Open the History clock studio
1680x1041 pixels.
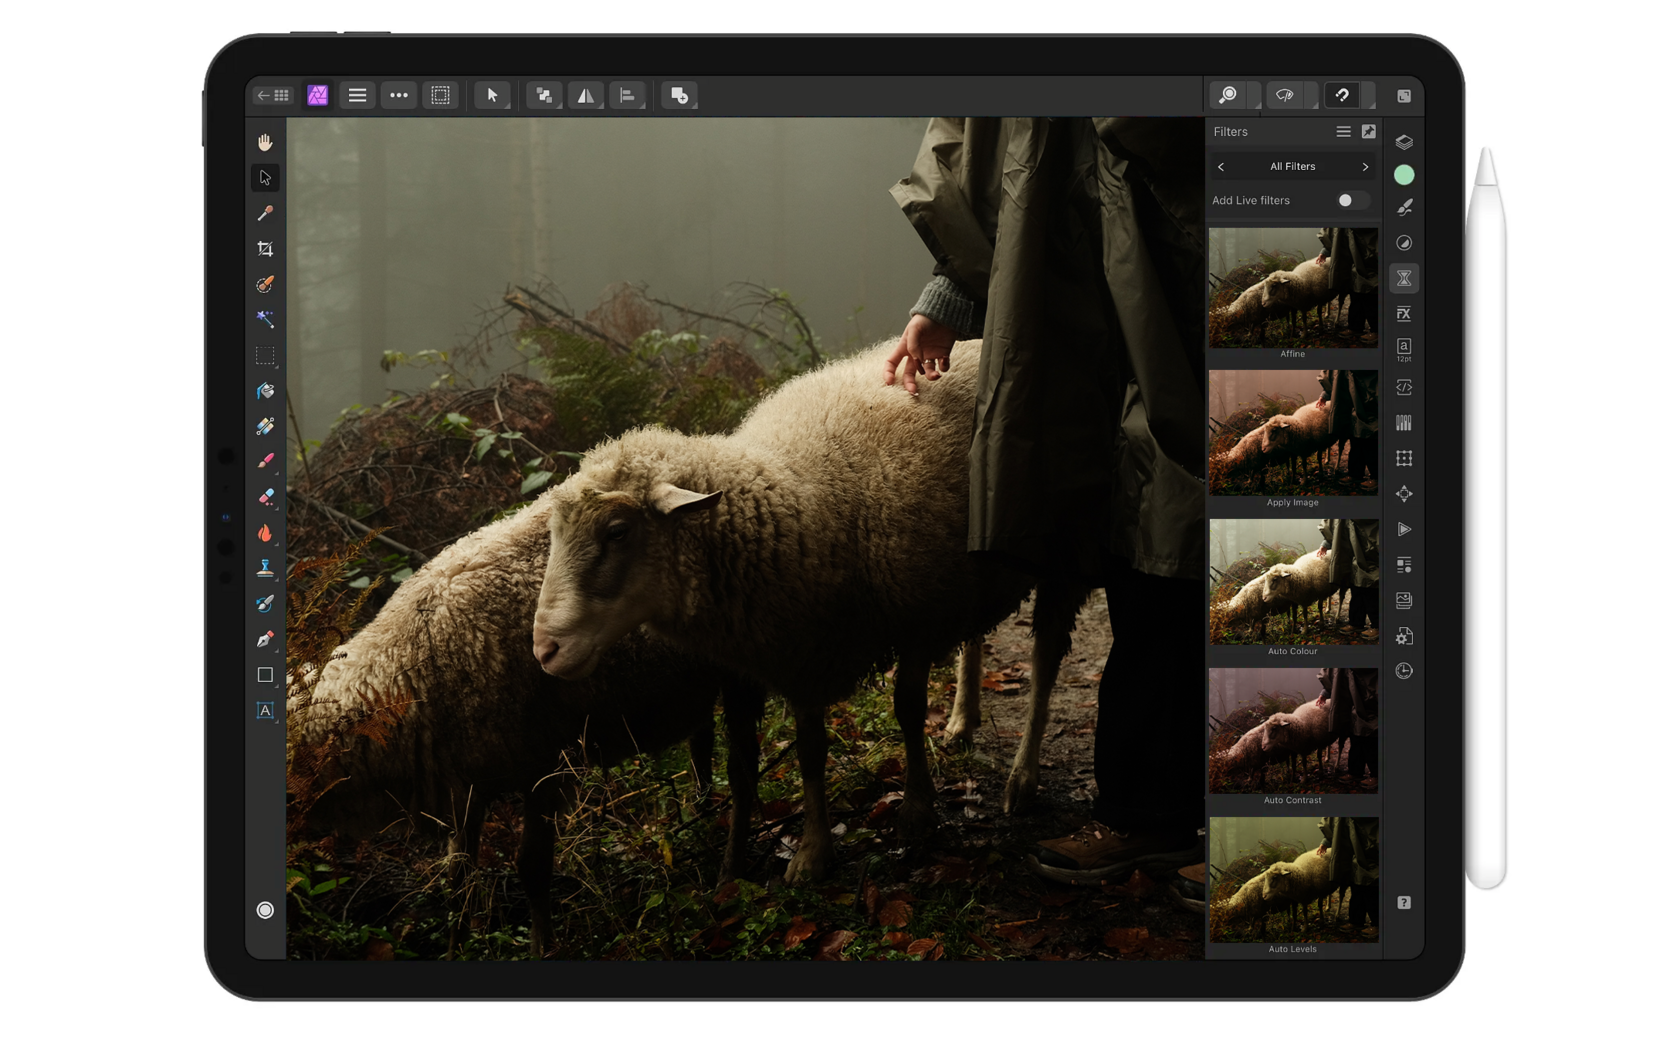pos(1404,671)
